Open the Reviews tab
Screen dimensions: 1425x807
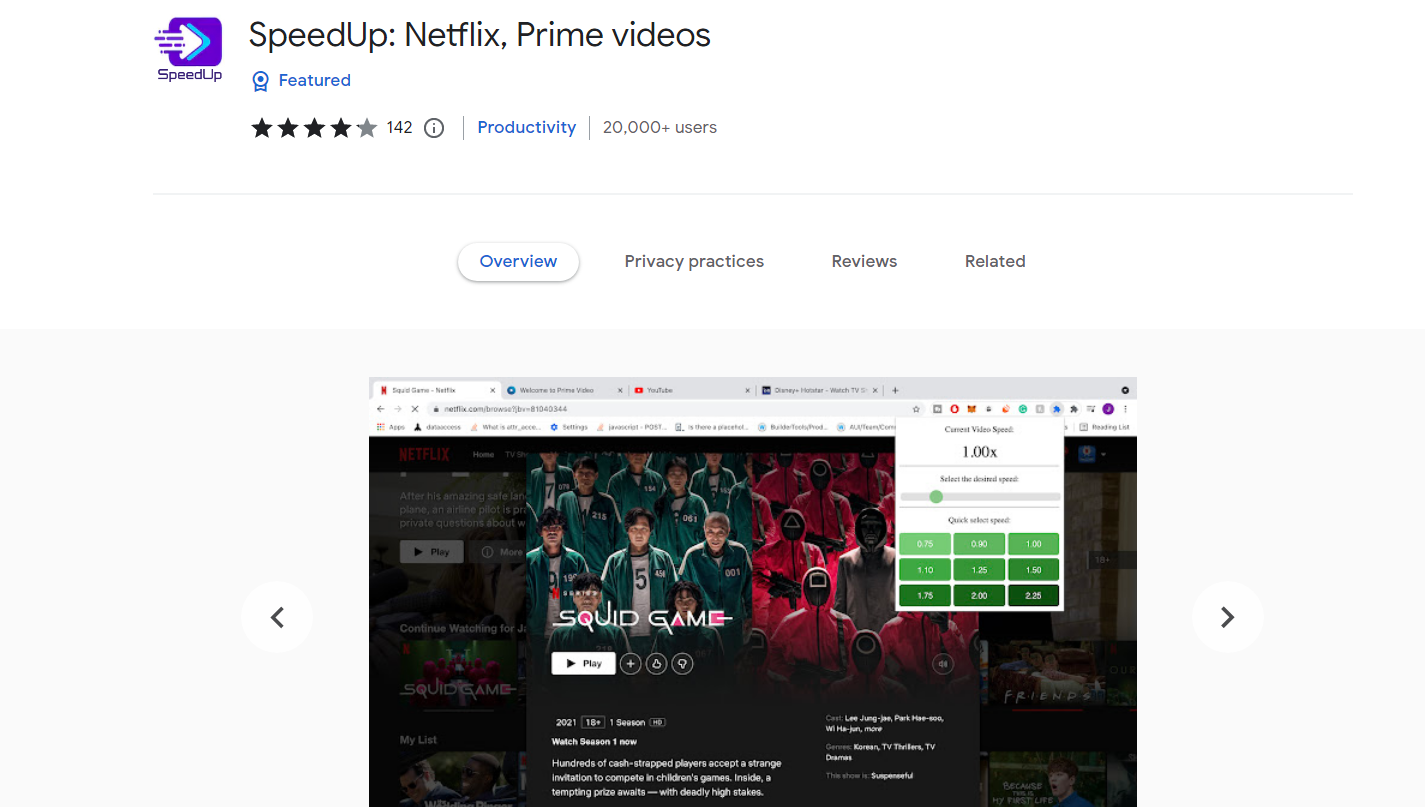(x=864, y=262)
